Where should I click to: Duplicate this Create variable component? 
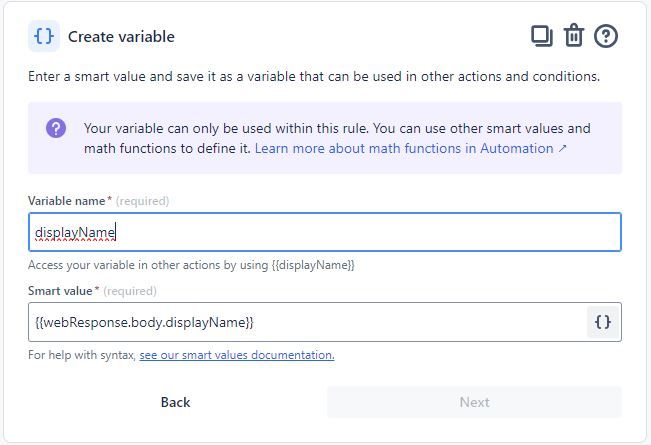pos(541,36)
